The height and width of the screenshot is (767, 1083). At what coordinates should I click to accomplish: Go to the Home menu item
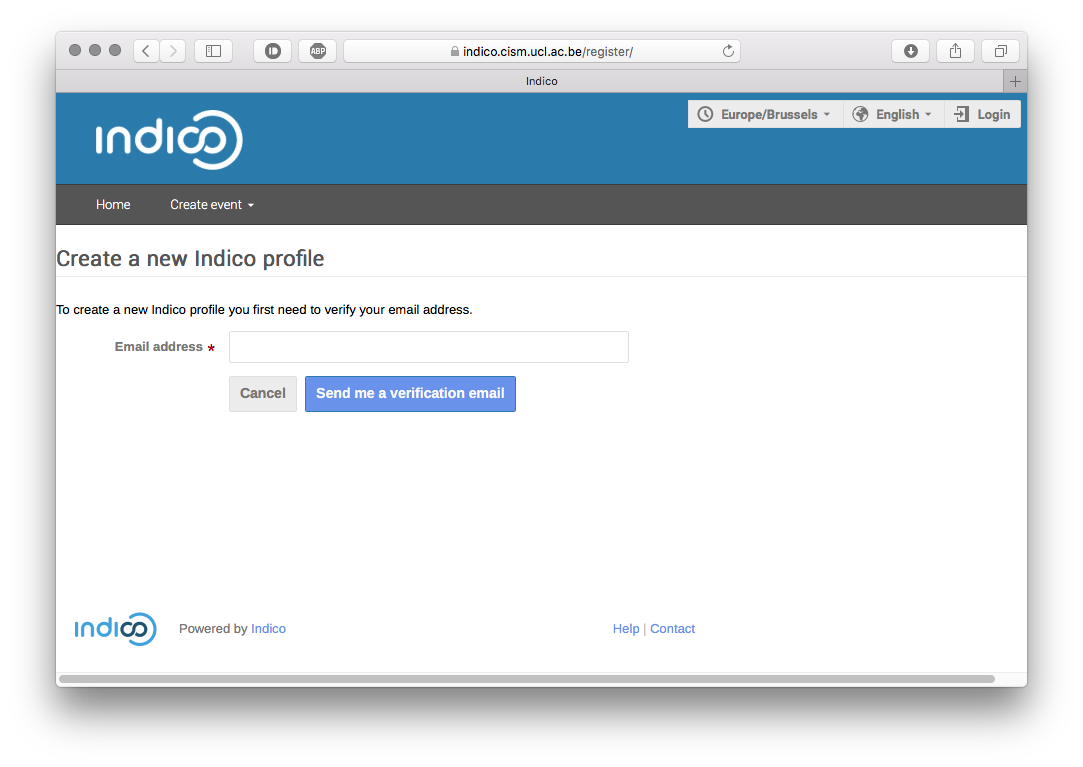pyautogui.click(x=113, y=205)
